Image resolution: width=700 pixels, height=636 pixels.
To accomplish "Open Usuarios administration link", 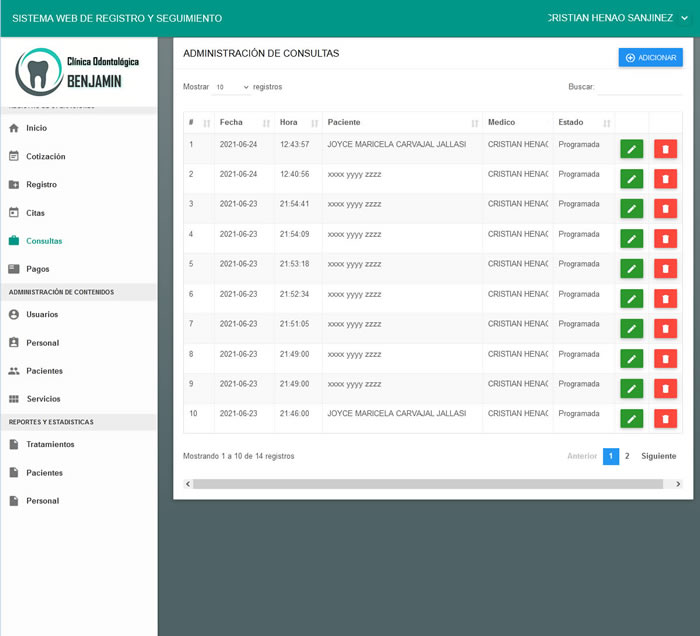I will 42,314.
